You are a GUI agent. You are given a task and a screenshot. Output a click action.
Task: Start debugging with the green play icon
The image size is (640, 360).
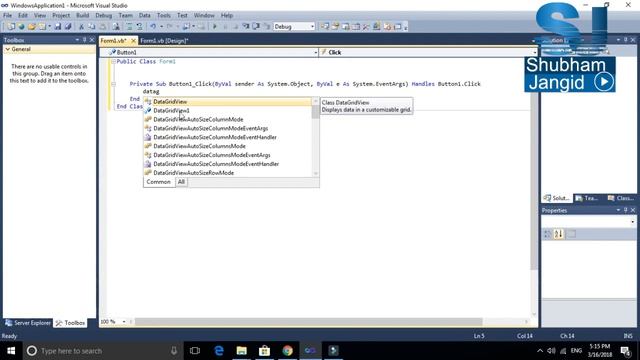pos(215,27)
